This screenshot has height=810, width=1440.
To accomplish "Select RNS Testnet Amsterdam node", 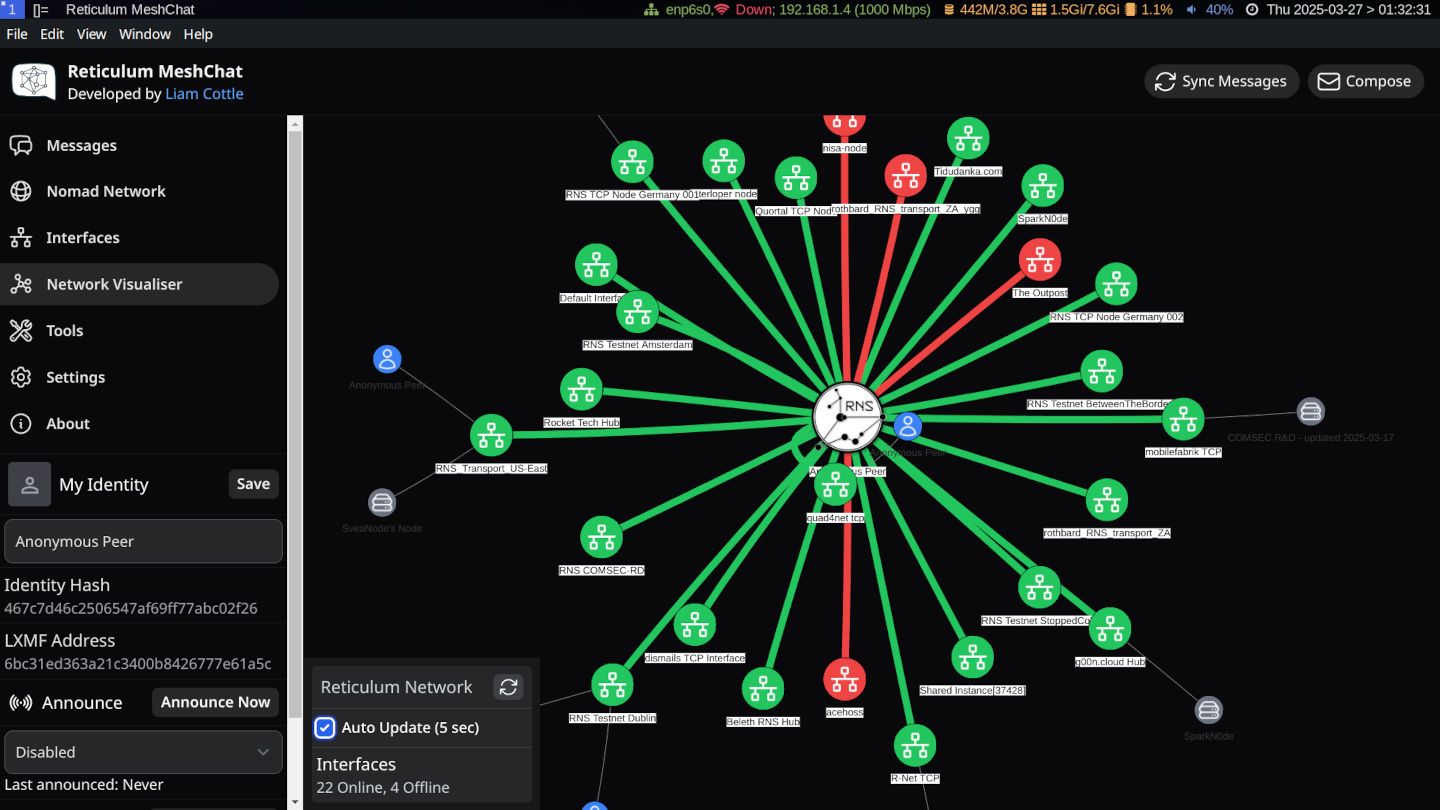I will (637, 313).
